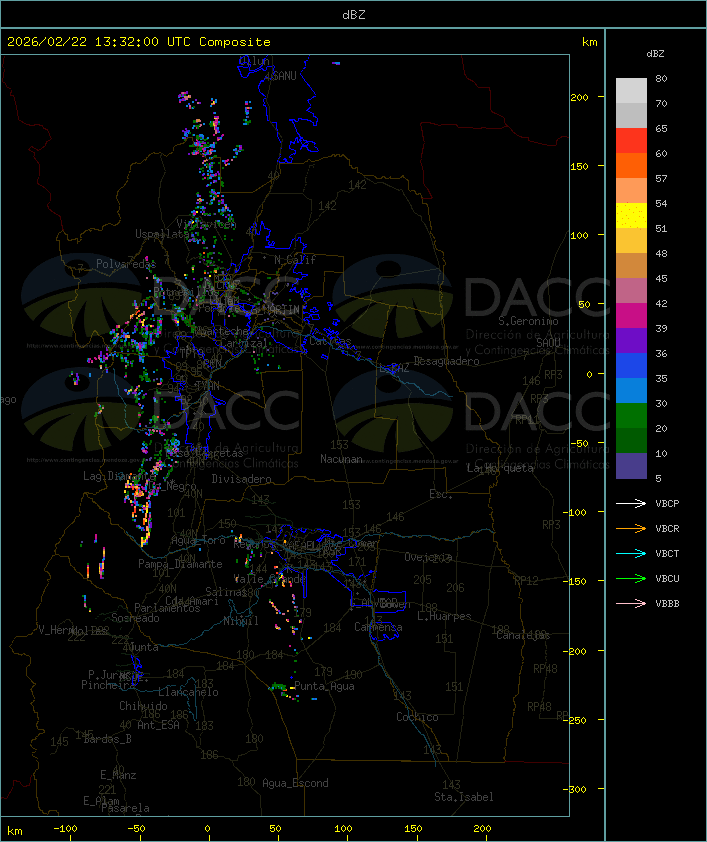Pick the red 65-60 dBZ swatch
Image resolution: width=707 pixels, height=842 pixels.
point(631,141)
